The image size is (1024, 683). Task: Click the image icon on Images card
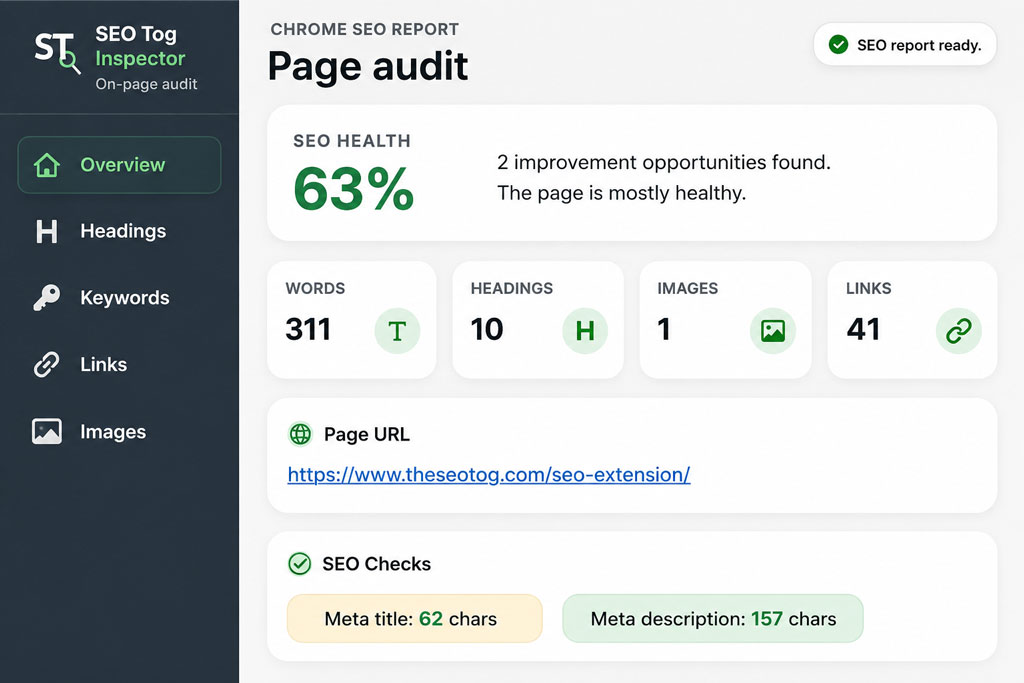pos(773,331)
